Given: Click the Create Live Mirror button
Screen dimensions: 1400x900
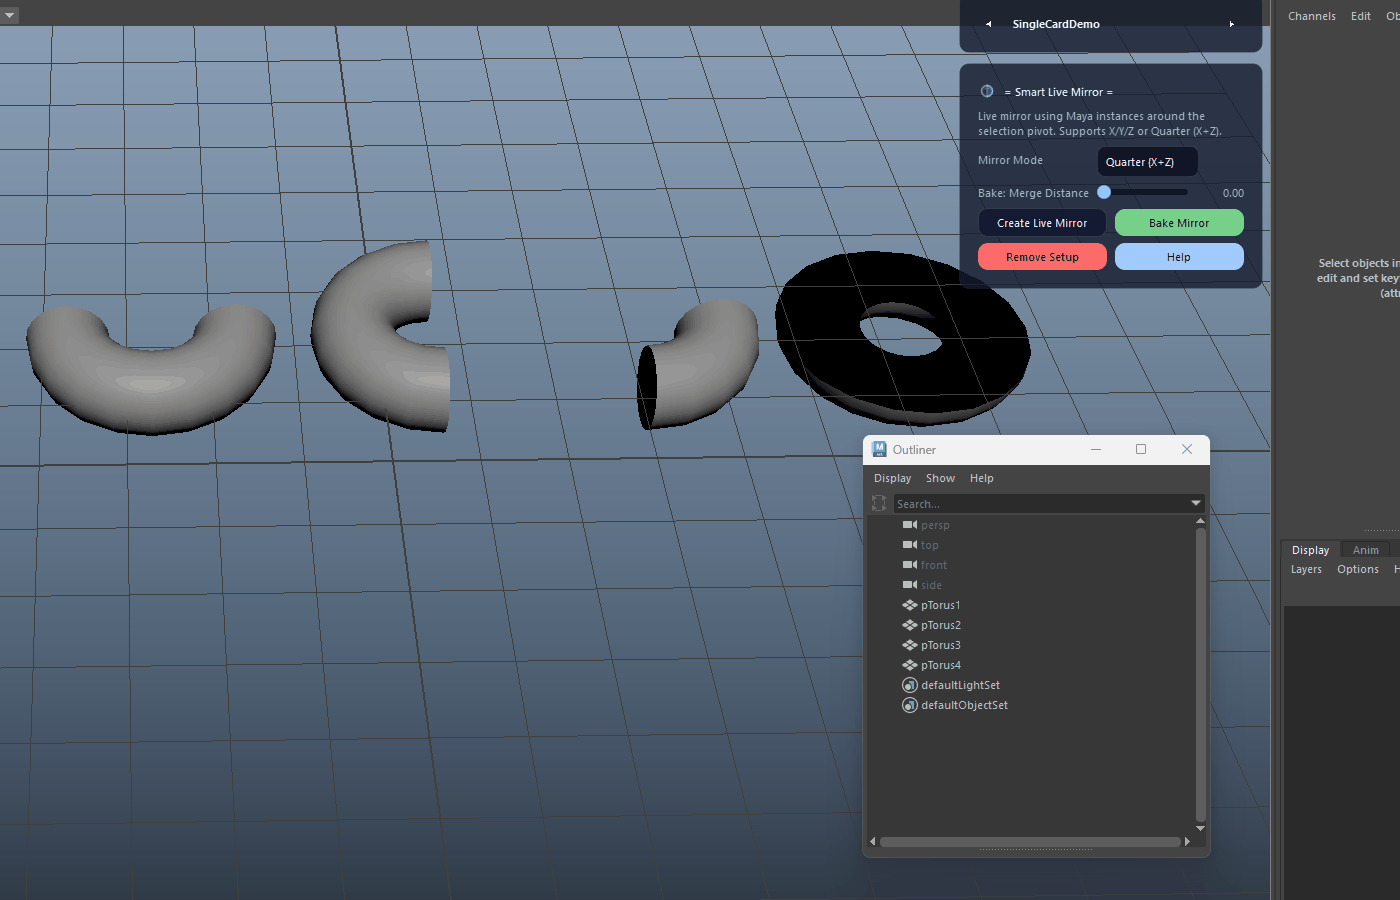Looking at the screenshot, I should pos(1042,223).
